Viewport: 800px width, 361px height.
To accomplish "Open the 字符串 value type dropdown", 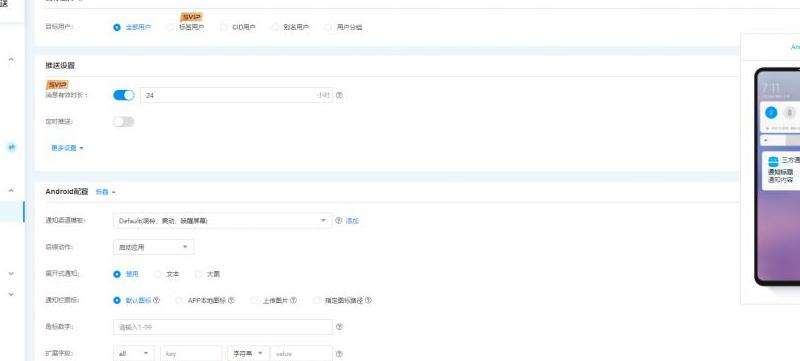I will tap(248, 353).
